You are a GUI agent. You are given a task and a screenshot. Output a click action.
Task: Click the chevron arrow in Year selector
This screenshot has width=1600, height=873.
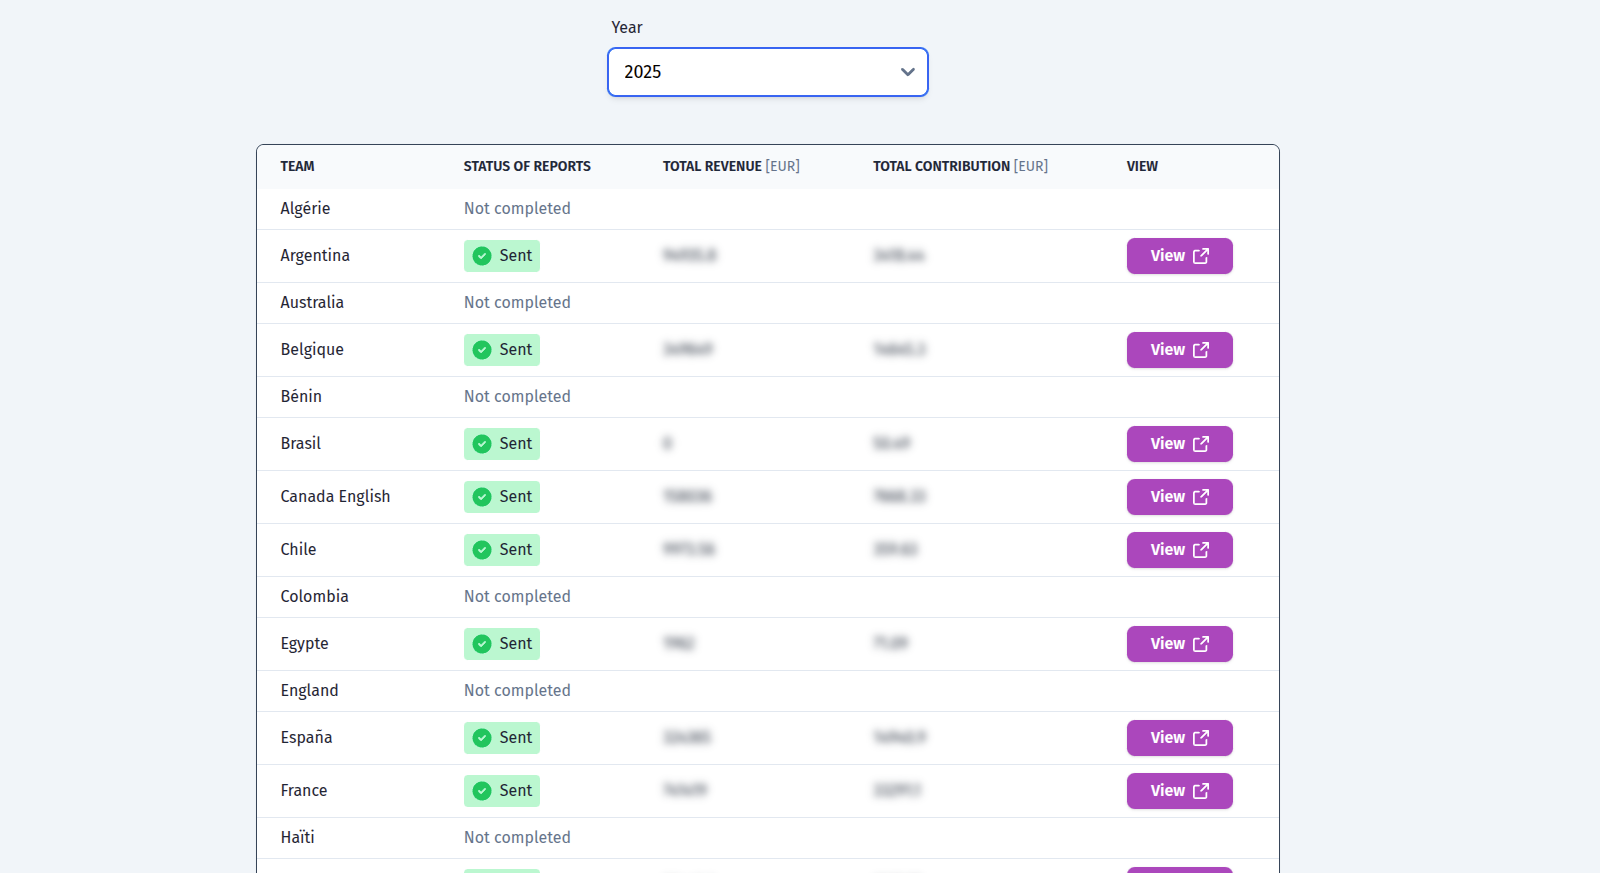(907, 72)
